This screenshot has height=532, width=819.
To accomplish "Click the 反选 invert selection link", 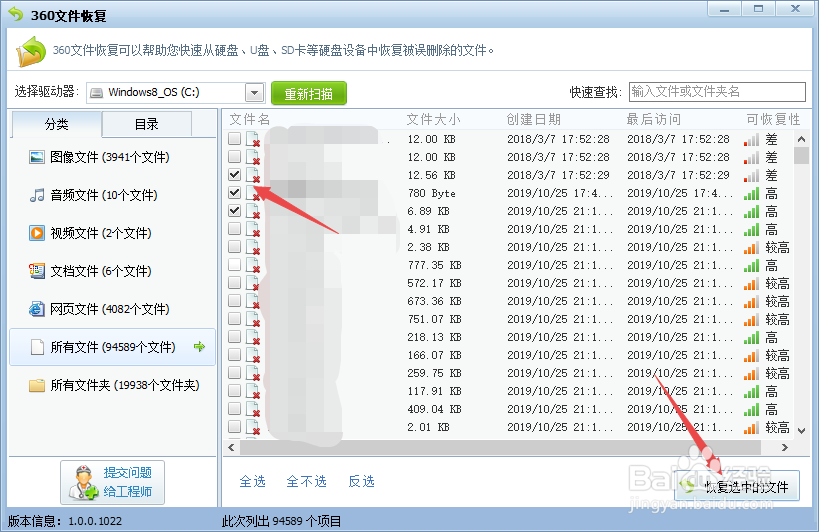I will click(x=361, y=481).
